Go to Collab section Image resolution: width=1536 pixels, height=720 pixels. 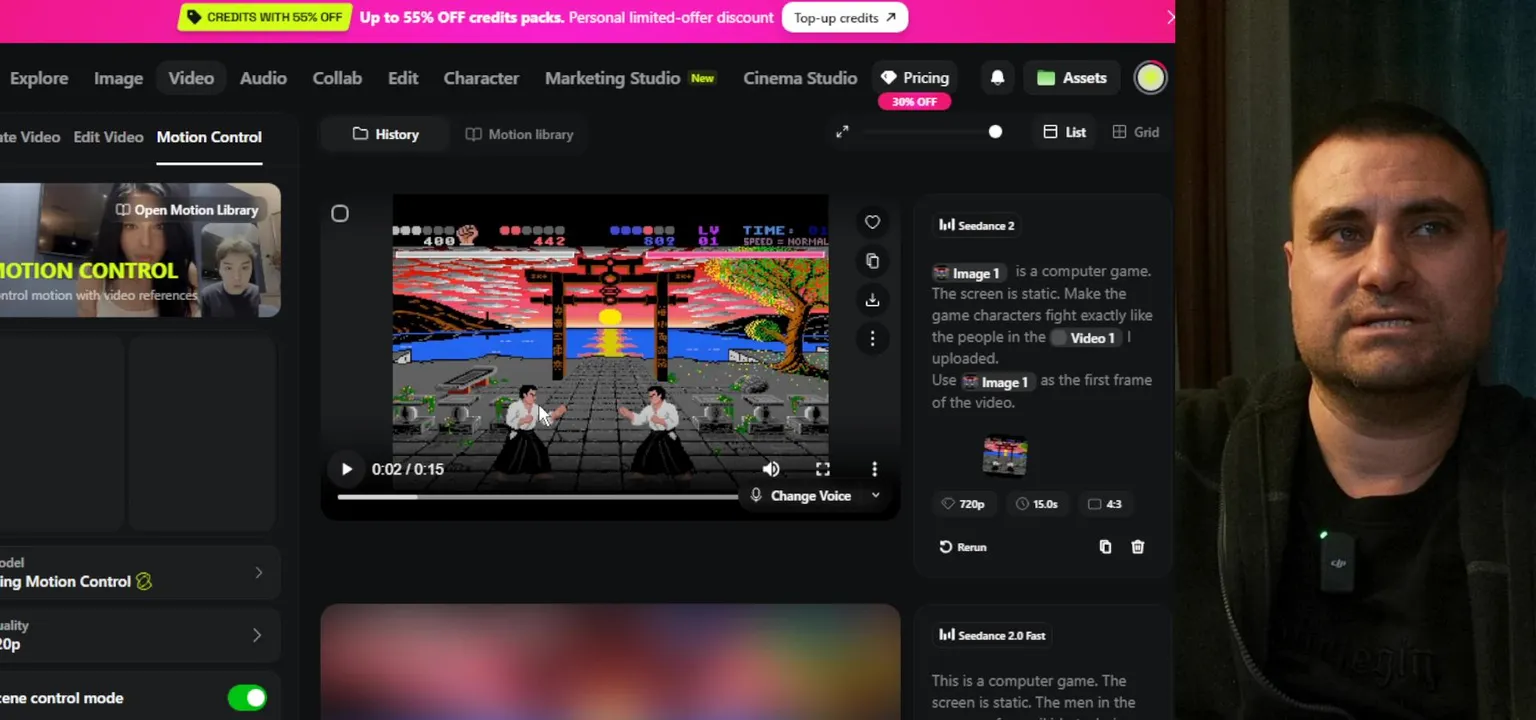coord(337,78)
